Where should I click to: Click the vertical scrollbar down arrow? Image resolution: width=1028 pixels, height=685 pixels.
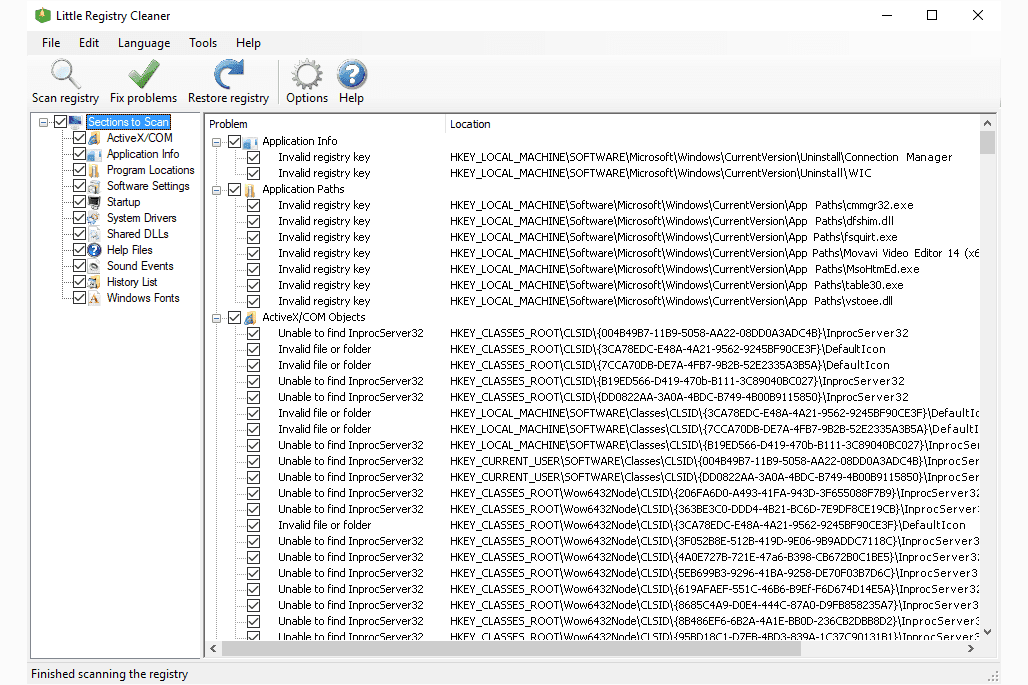(x=987, y=632)
